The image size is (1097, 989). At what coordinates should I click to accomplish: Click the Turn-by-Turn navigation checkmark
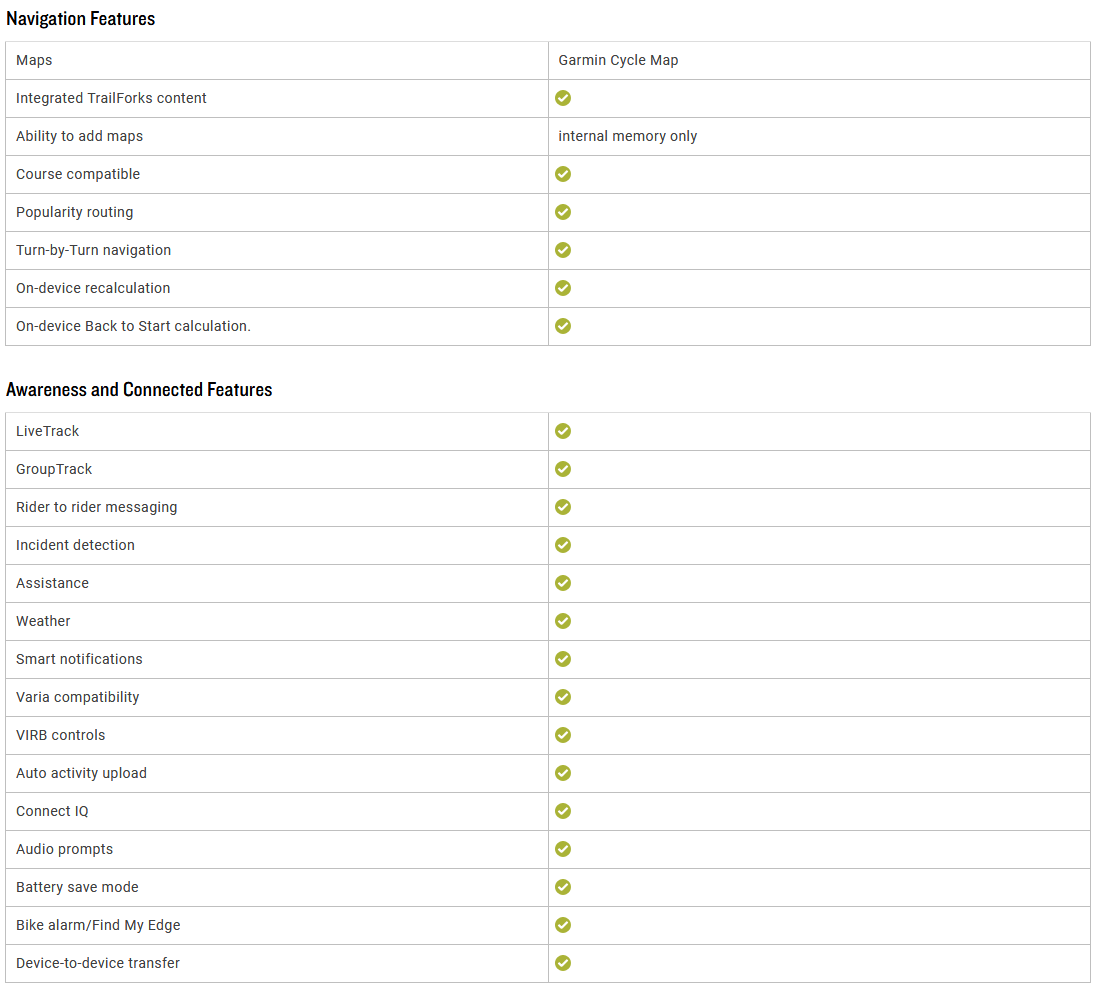562,250
